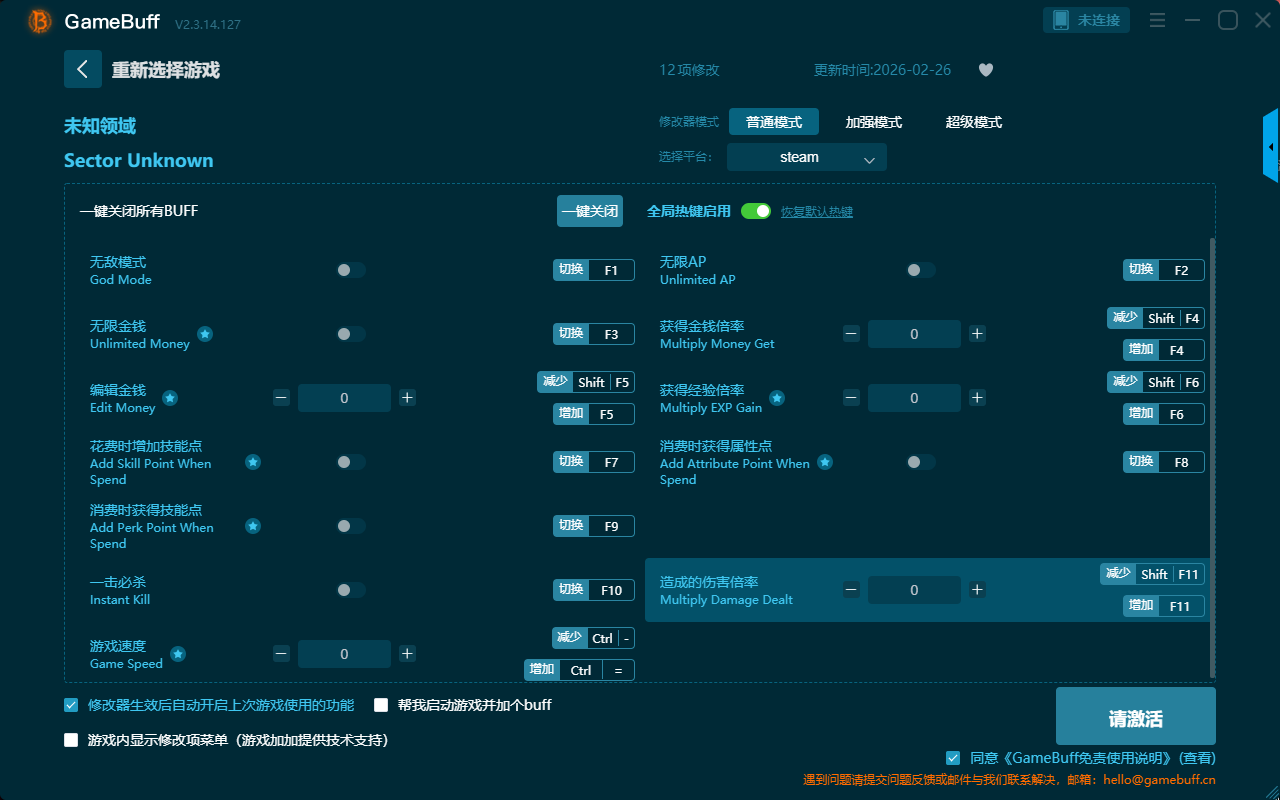The height and width of the screenshot is (800, 1280).
Task: Click the star icon next to Unlimited Money
Action: coord(205,334)
